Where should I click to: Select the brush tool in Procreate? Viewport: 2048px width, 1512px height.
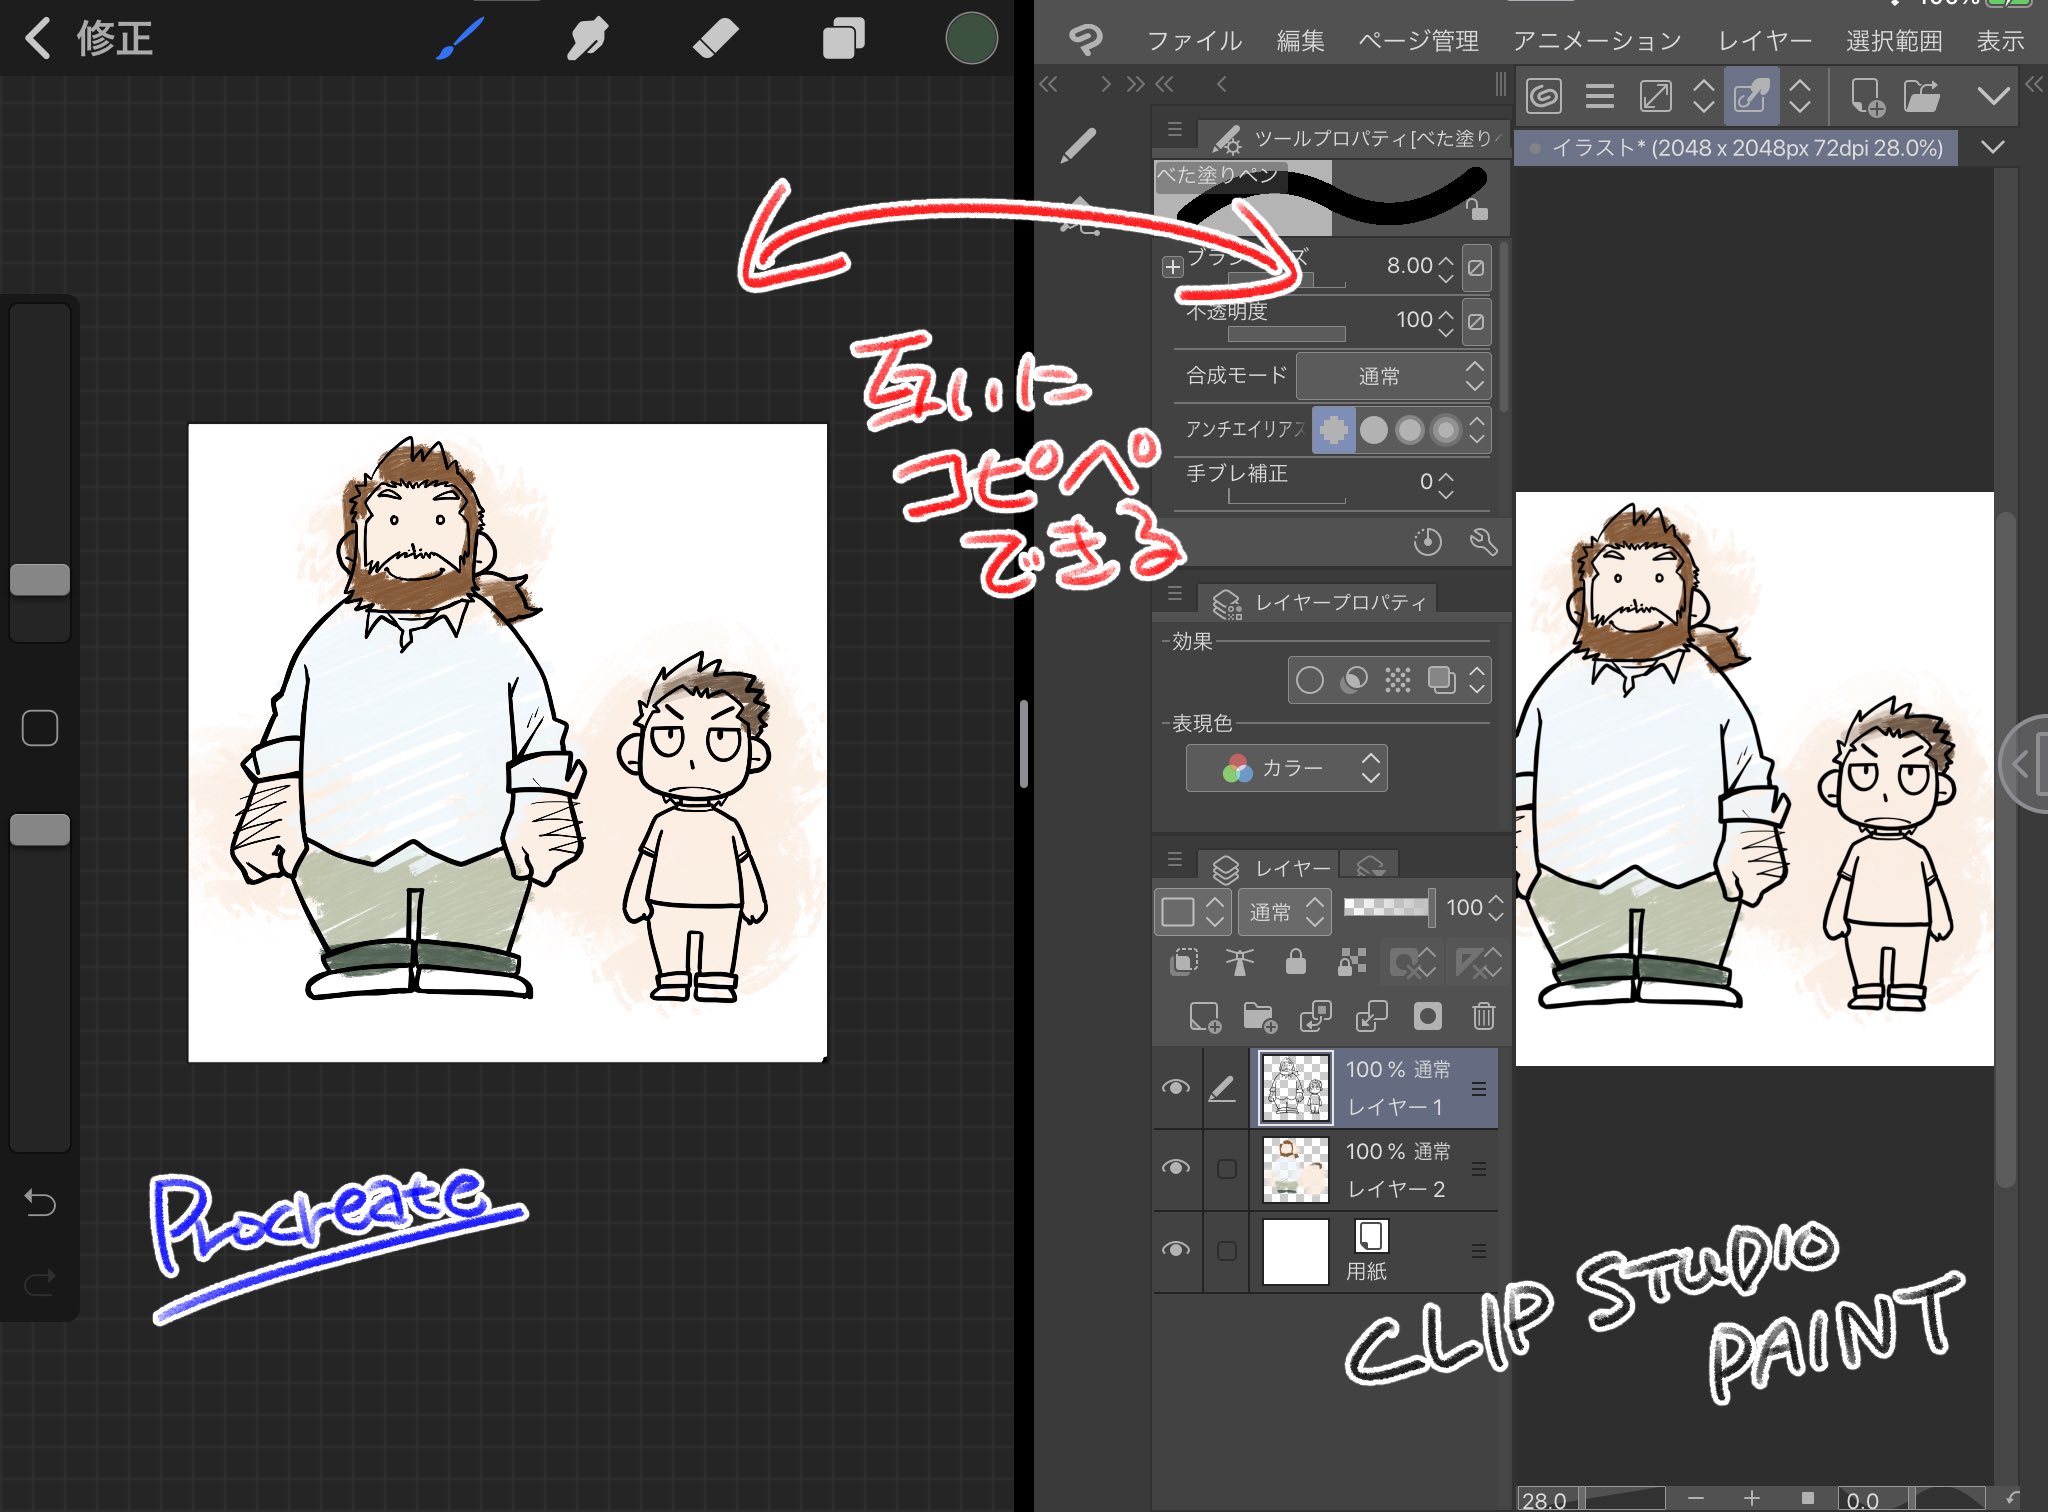pyautogui.click(x=460, y=40)
